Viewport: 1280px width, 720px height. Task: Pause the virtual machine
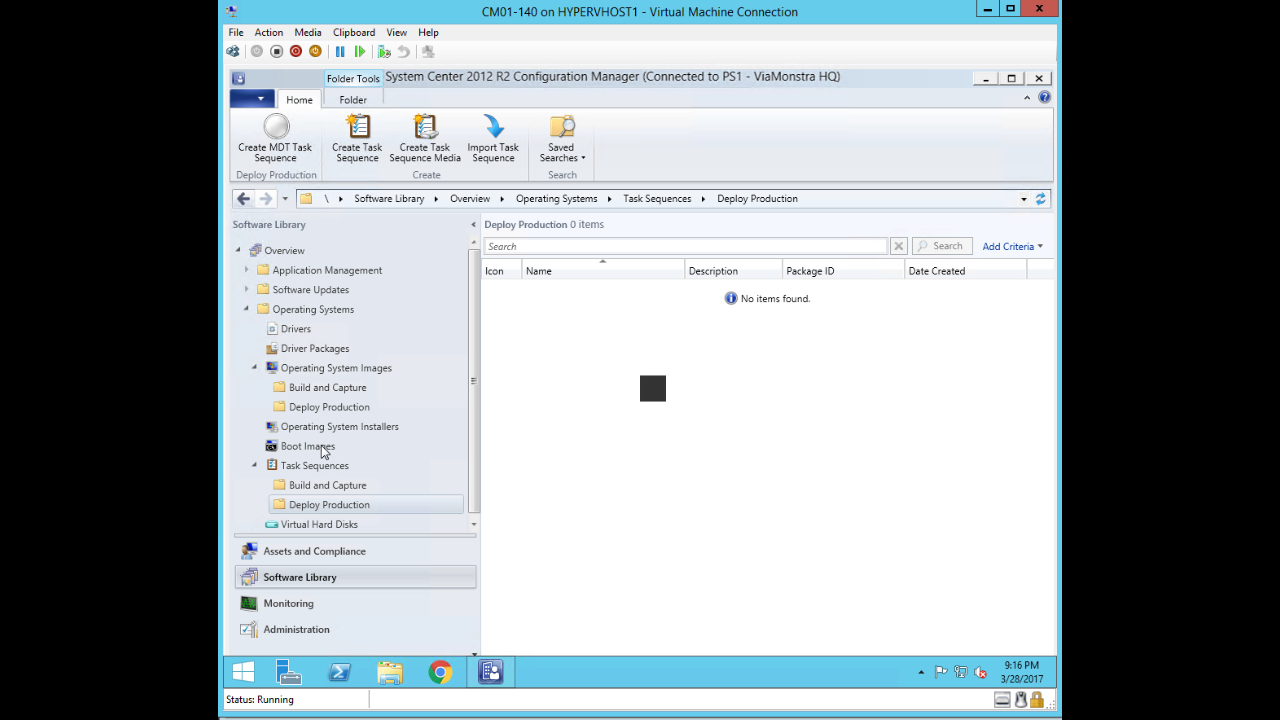coord(340,52)
